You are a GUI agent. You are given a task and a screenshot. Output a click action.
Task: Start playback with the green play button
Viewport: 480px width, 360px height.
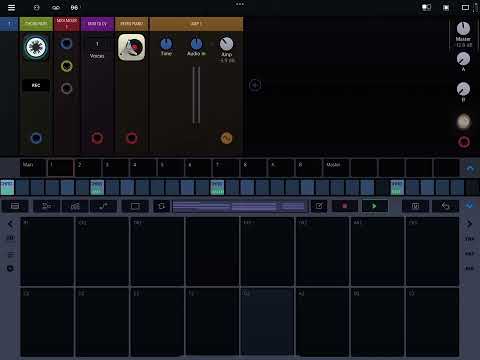point(374,206)
